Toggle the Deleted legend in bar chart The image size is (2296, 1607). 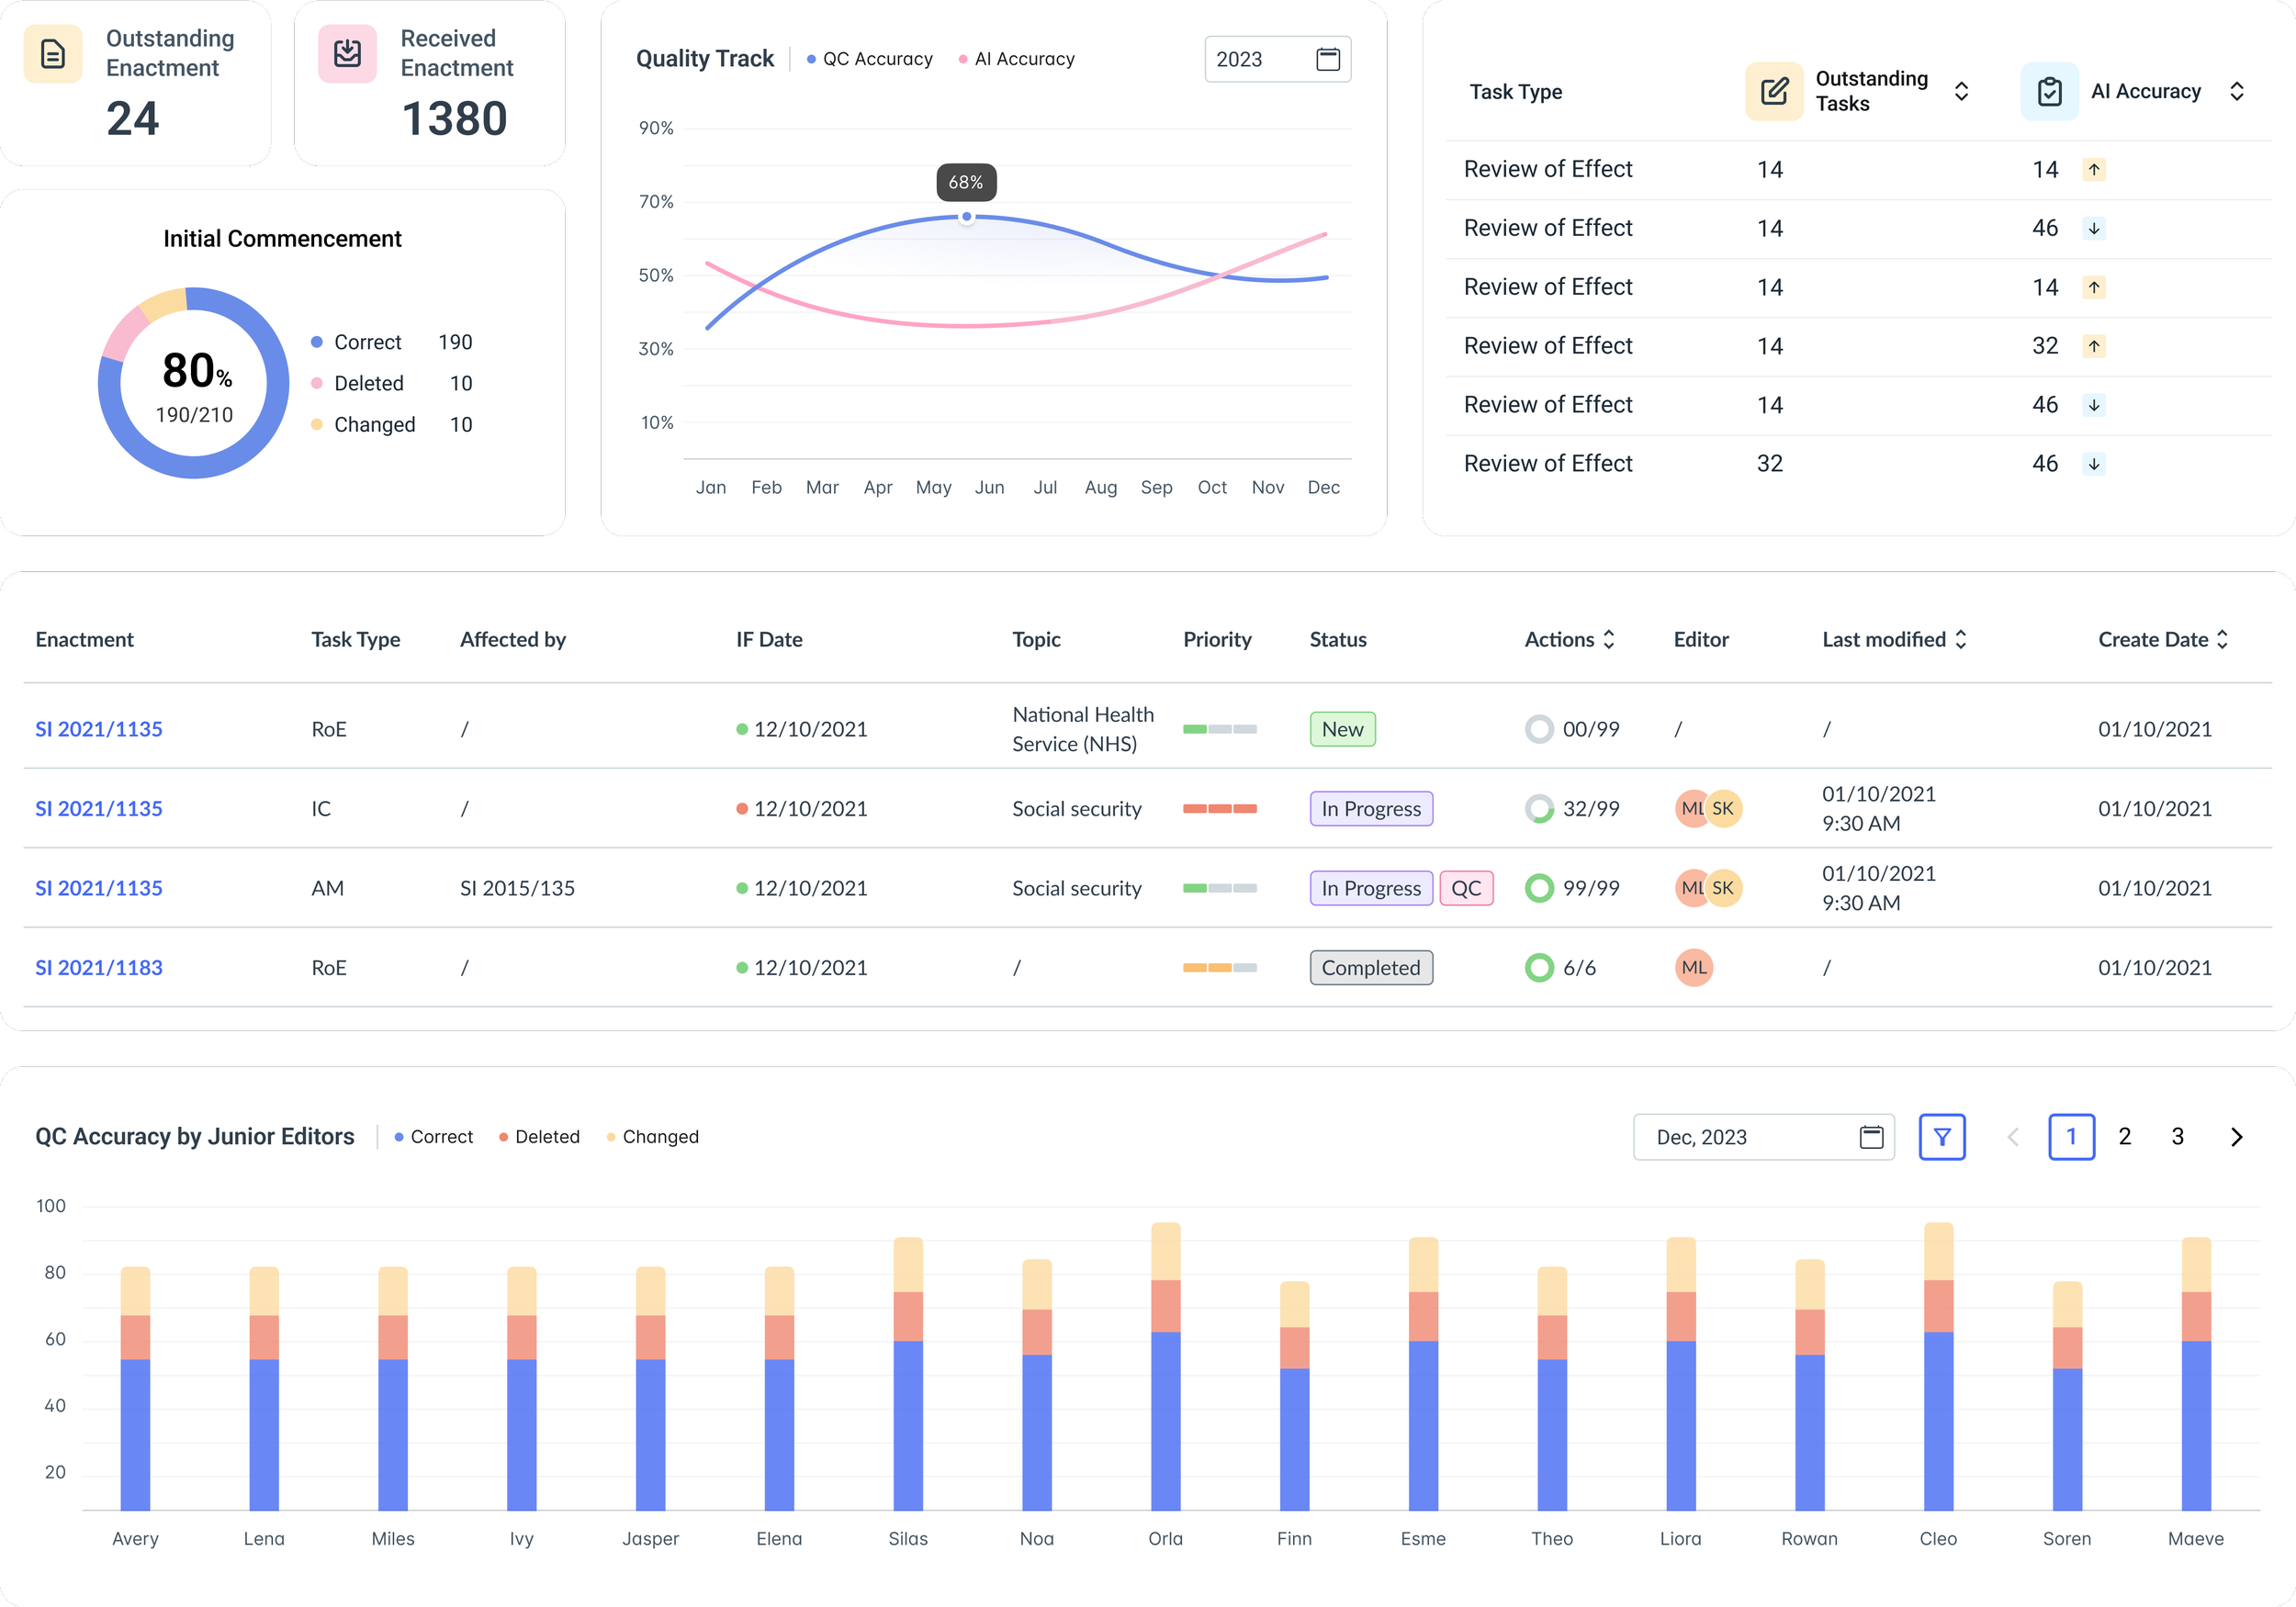(539, 1137)
